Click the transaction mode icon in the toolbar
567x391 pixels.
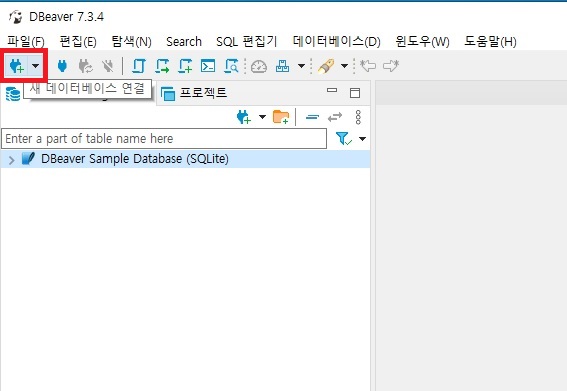pyautogui.click(x=282, y=66)
